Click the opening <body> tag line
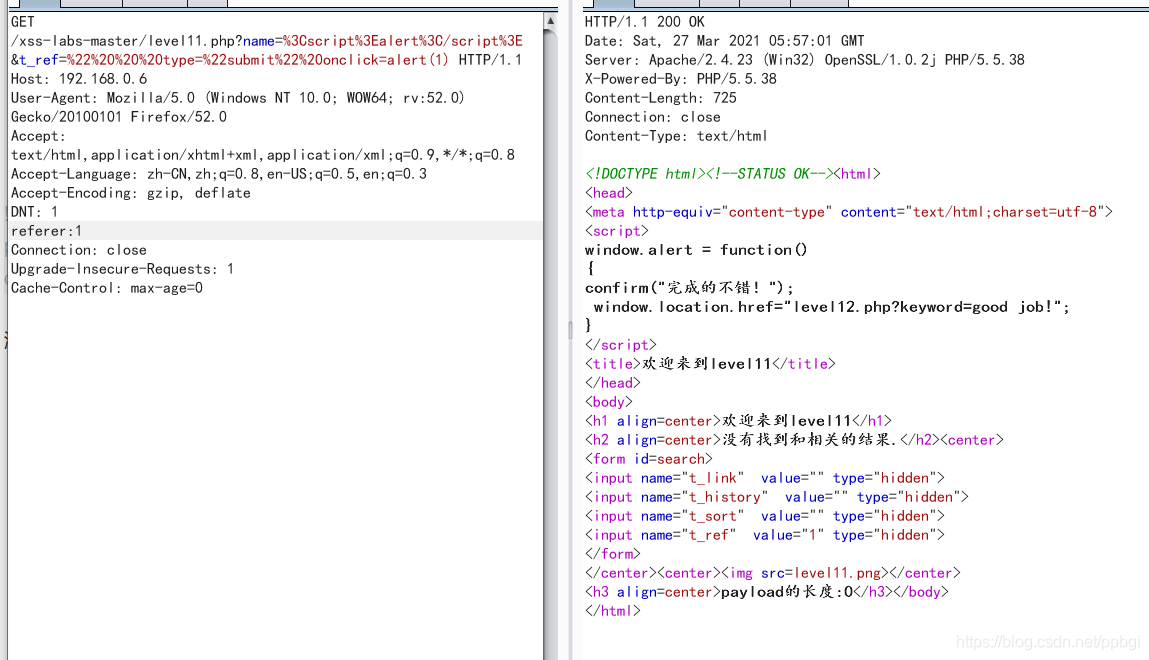The height and width of the screenshot is (660, 1149). [x=609, y=403]
